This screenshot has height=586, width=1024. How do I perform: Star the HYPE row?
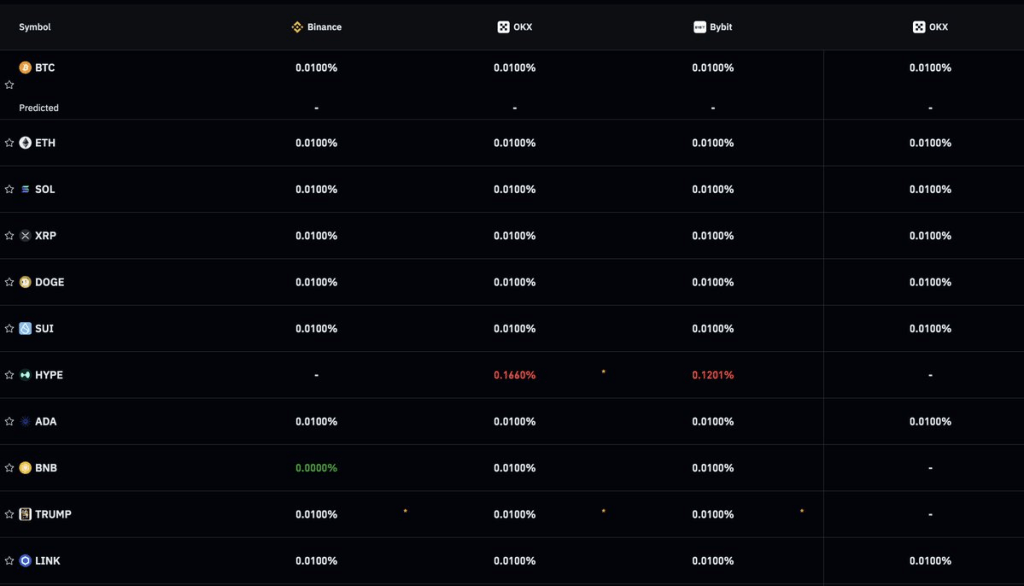(x=9, y=375)
